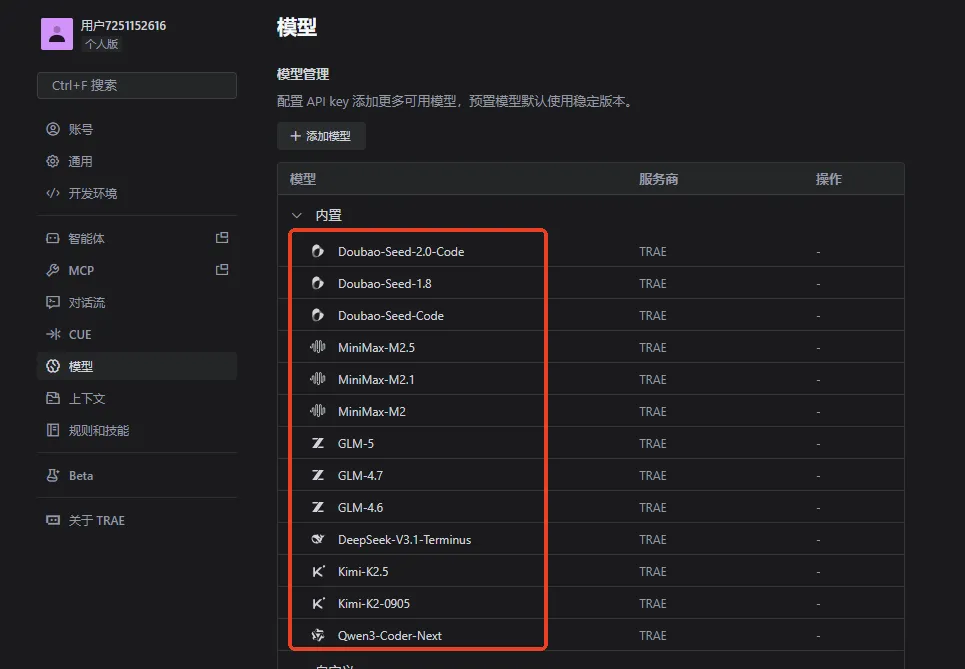Select the GLM-4.7 model name
965x669 pixels.
tap(360, 476)
